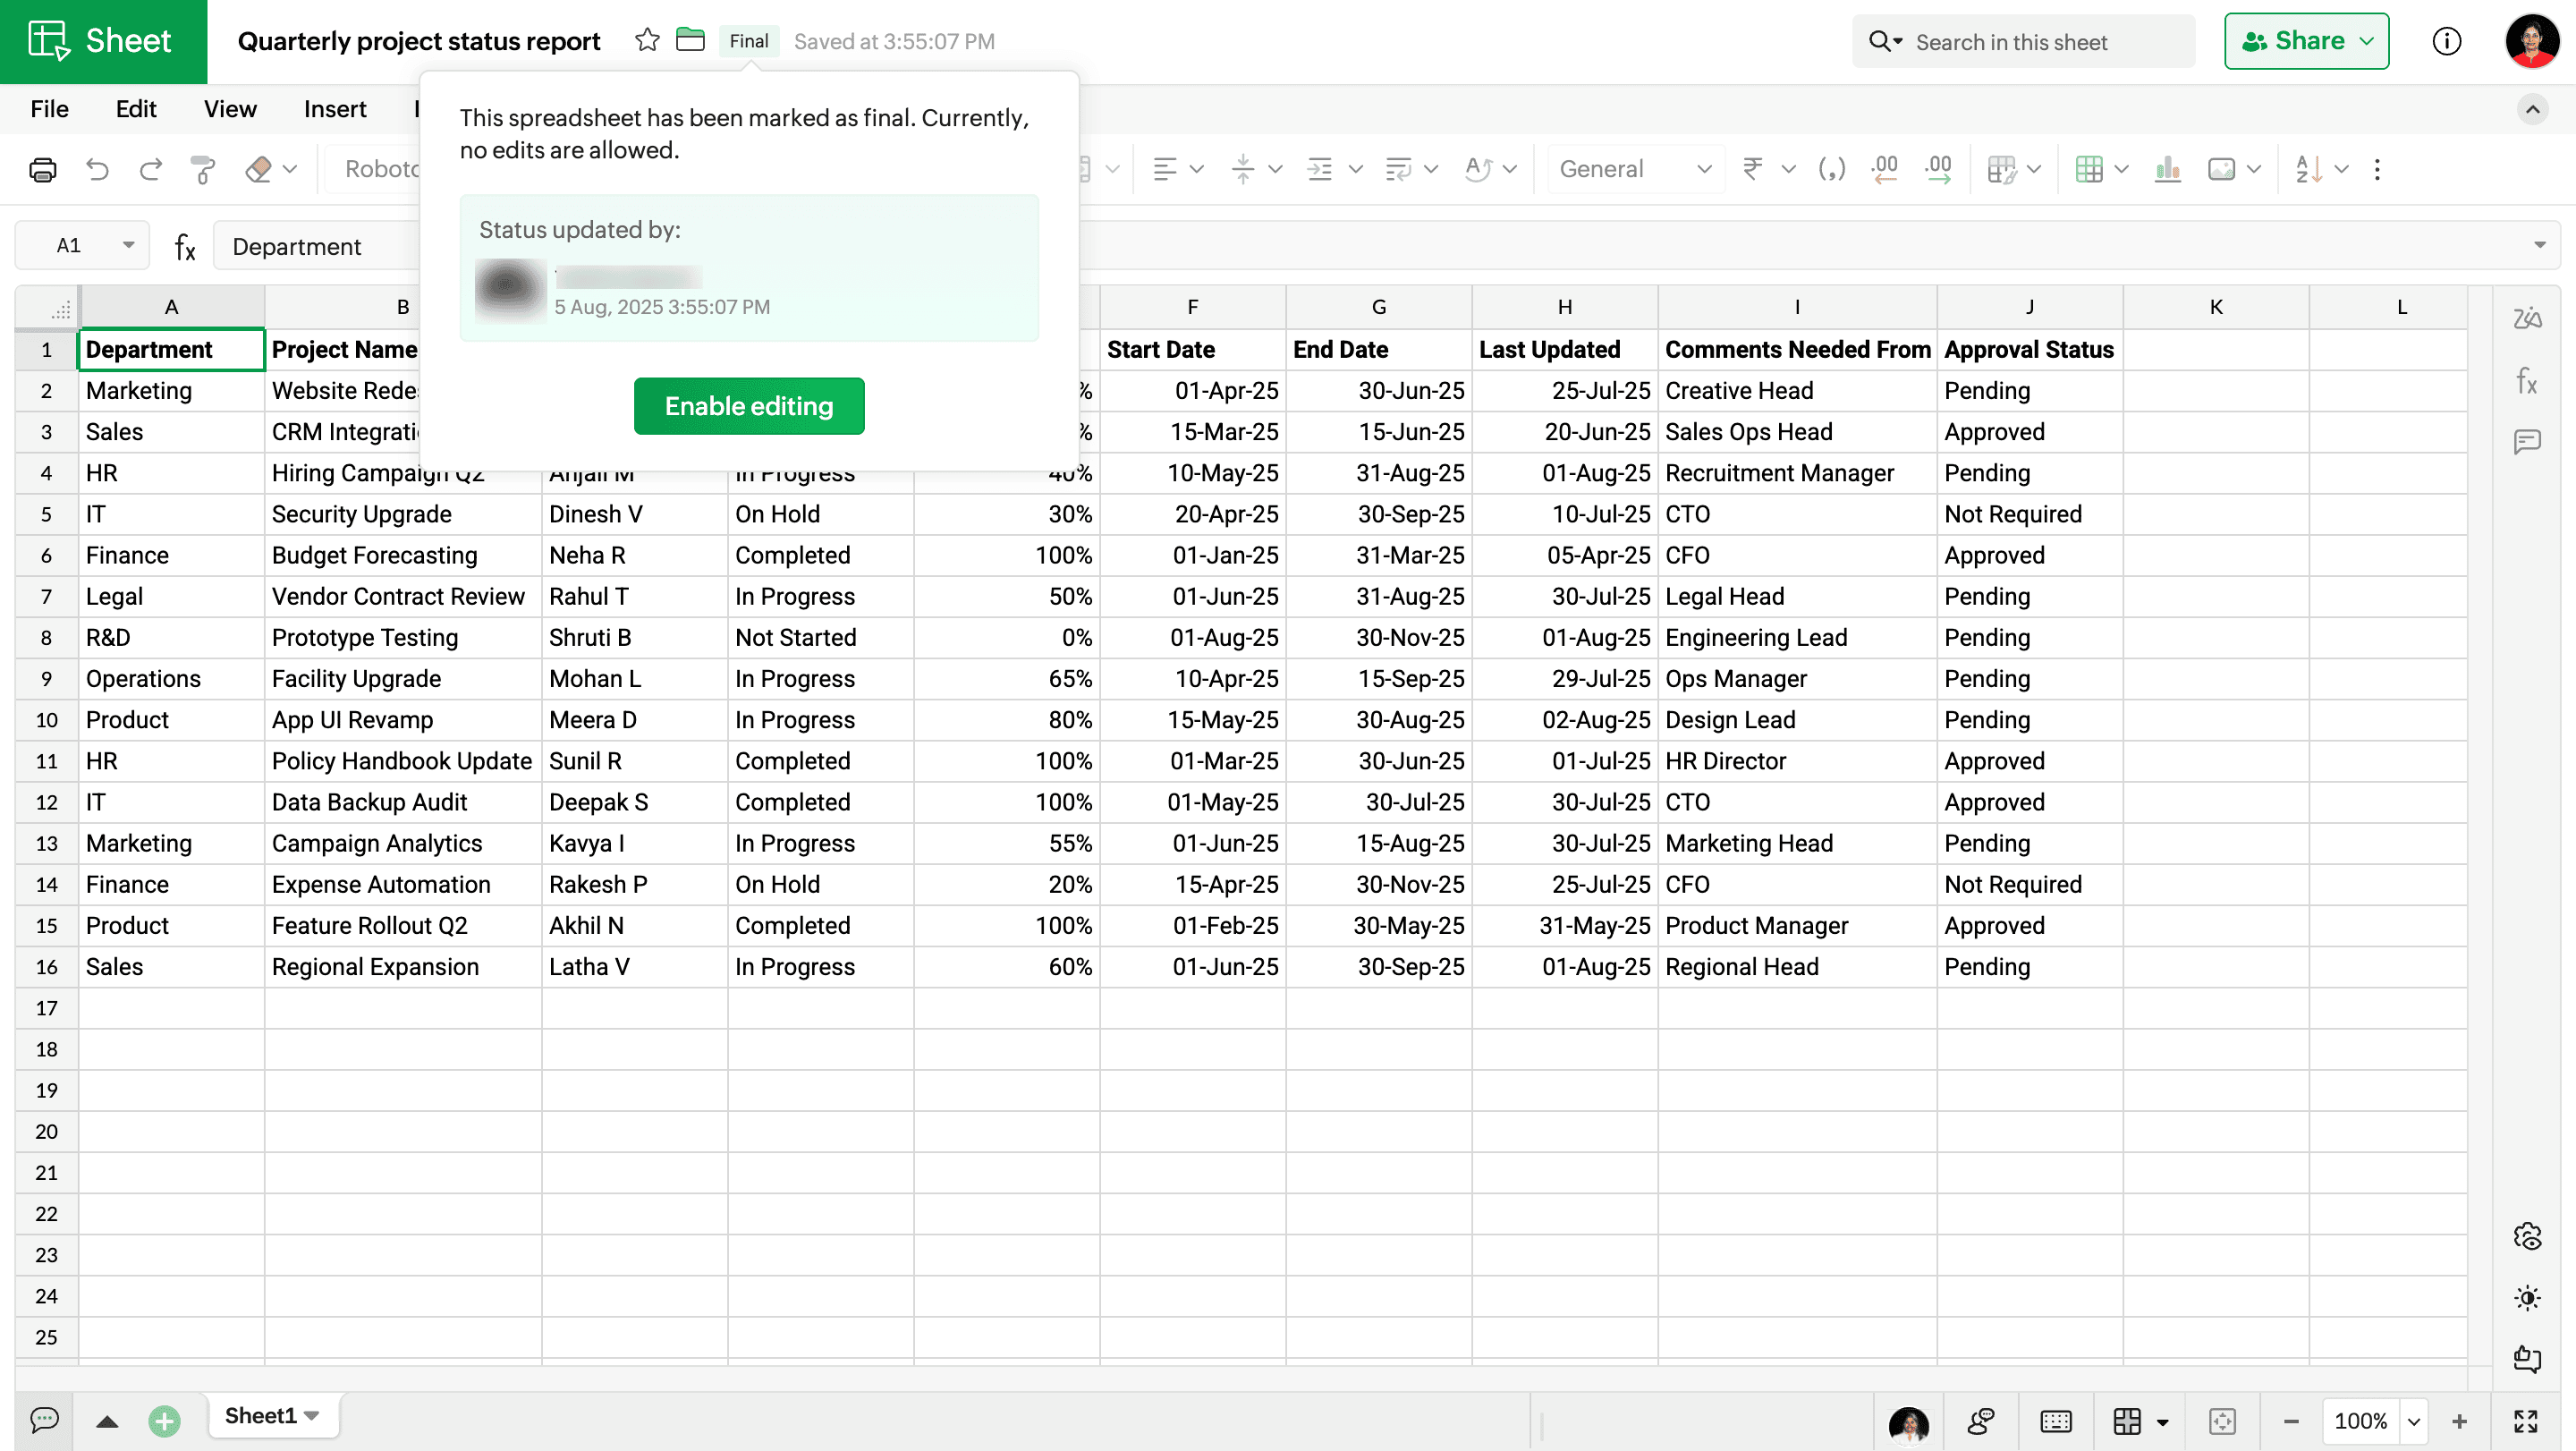Open the File menu
2576x1451 pixels.
point(49,109)
